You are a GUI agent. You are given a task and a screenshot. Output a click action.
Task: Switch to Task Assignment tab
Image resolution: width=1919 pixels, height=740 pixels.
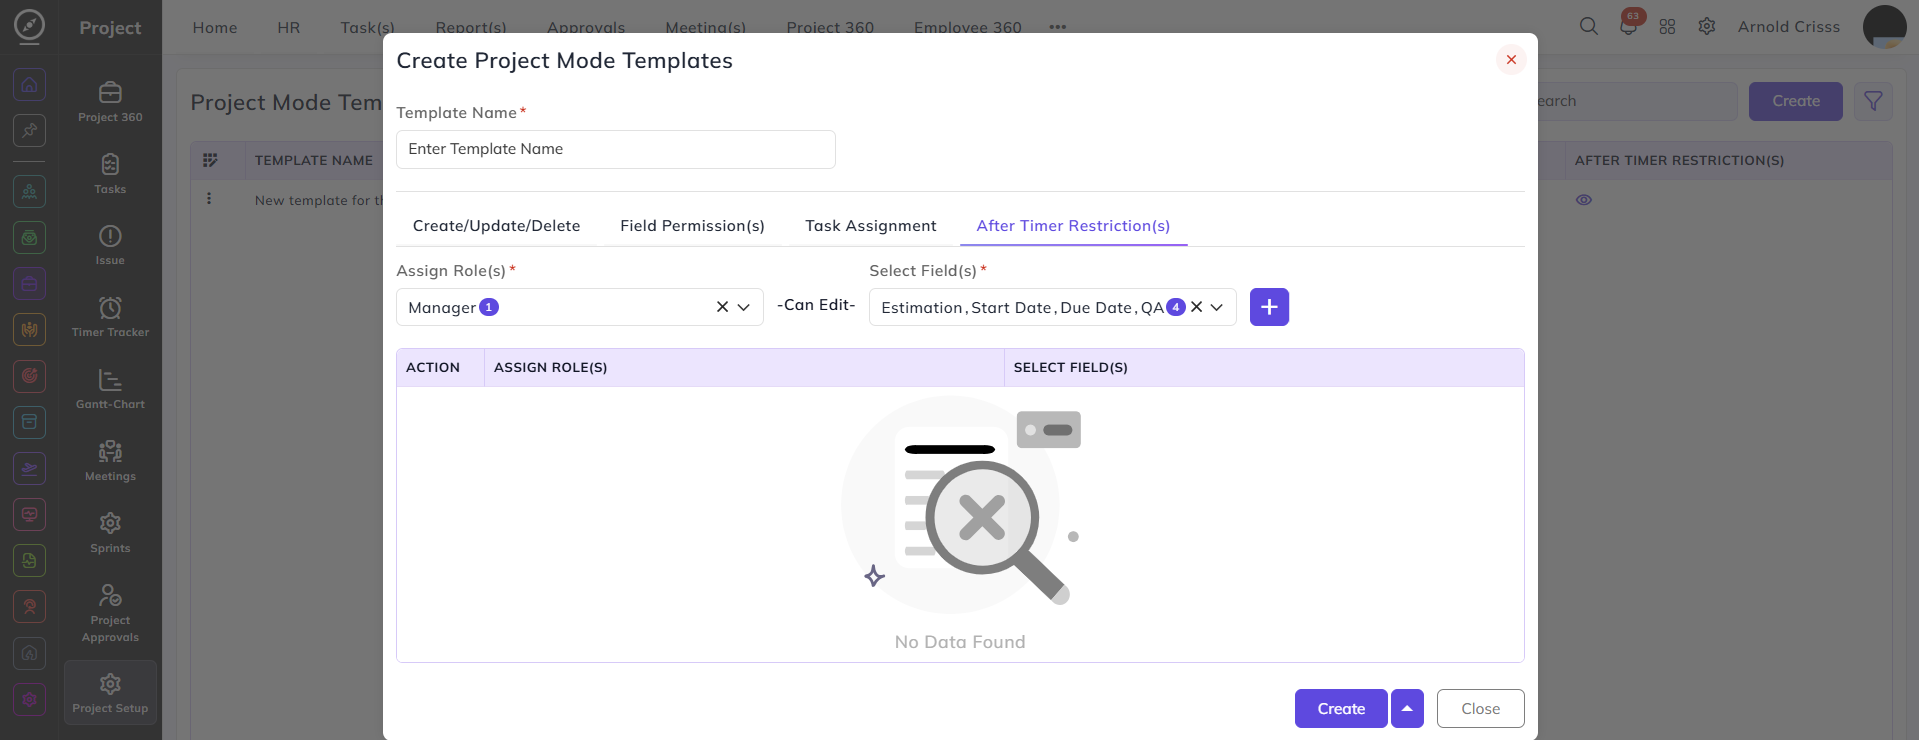pos(871,226)
